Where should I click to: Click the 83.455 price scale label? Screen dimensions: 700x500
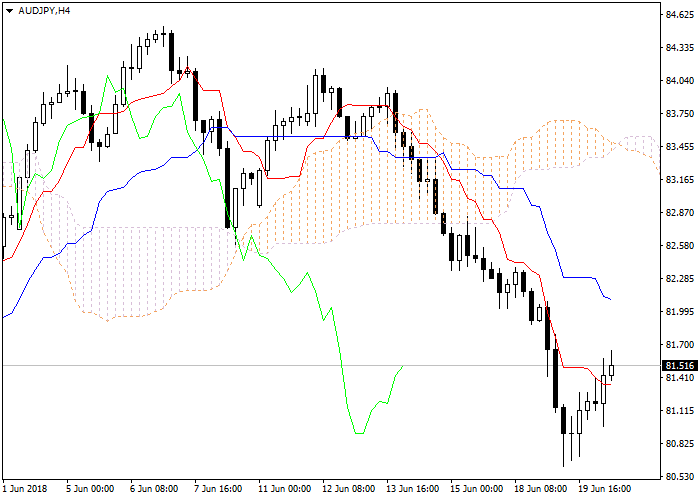tap(680, 147)
